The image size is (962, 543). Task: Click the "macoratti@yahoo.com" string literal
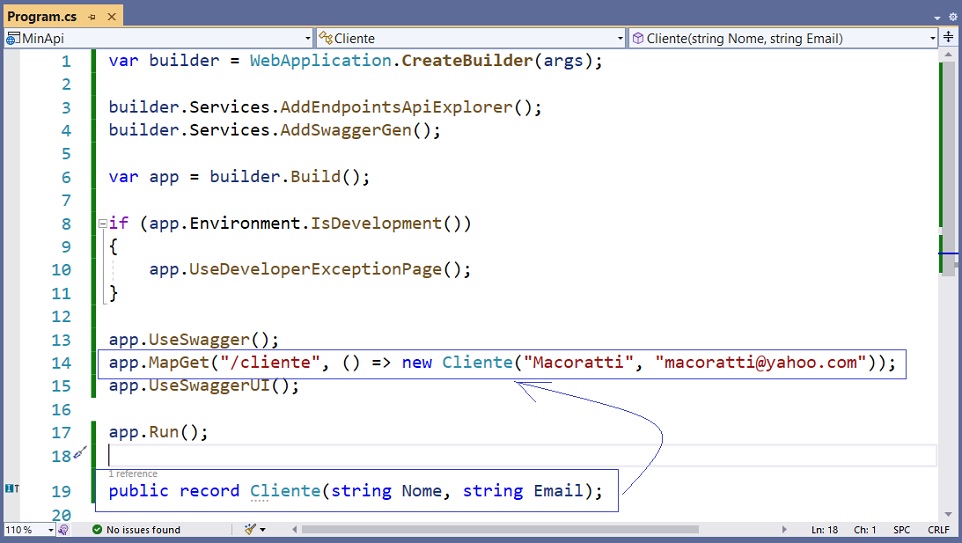[761, 363]
